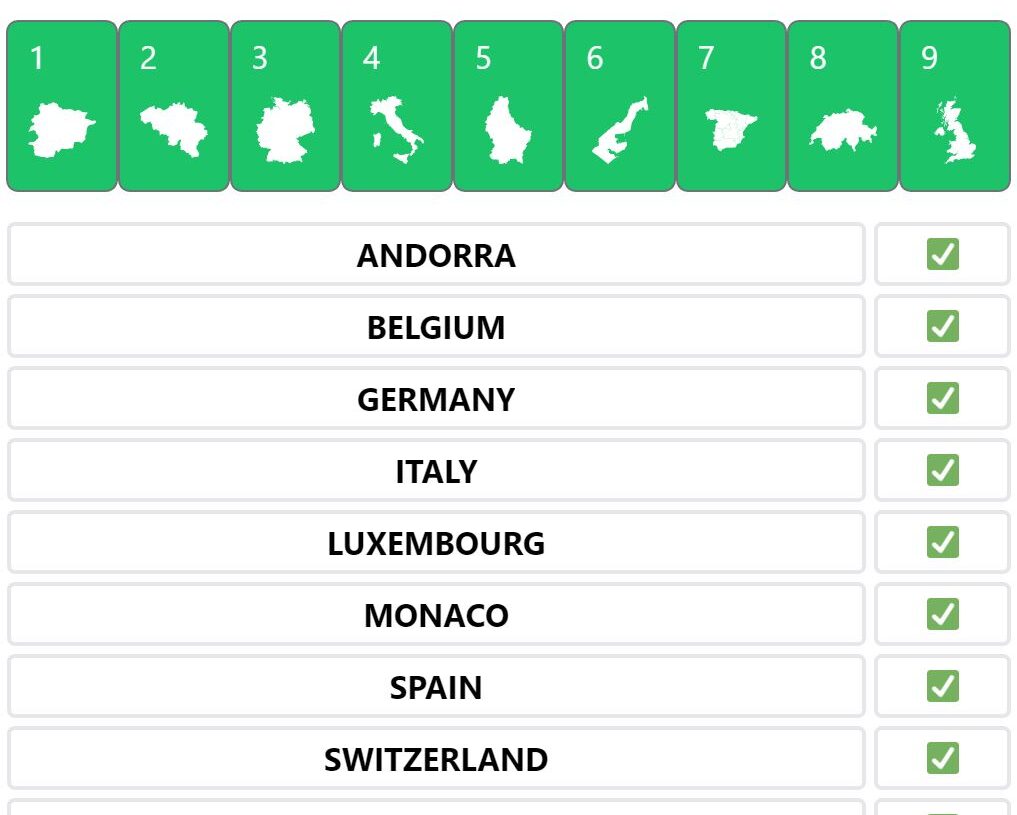Select card 1 with Andorra silhouette
Viewport: 1017px width, 815px height.
click(62, 106)
